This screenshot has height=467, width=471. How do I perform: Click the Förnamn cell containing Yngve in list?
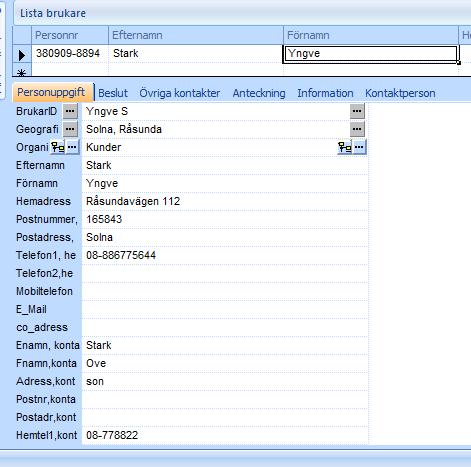pyautogui.click(x=371, y=54)
